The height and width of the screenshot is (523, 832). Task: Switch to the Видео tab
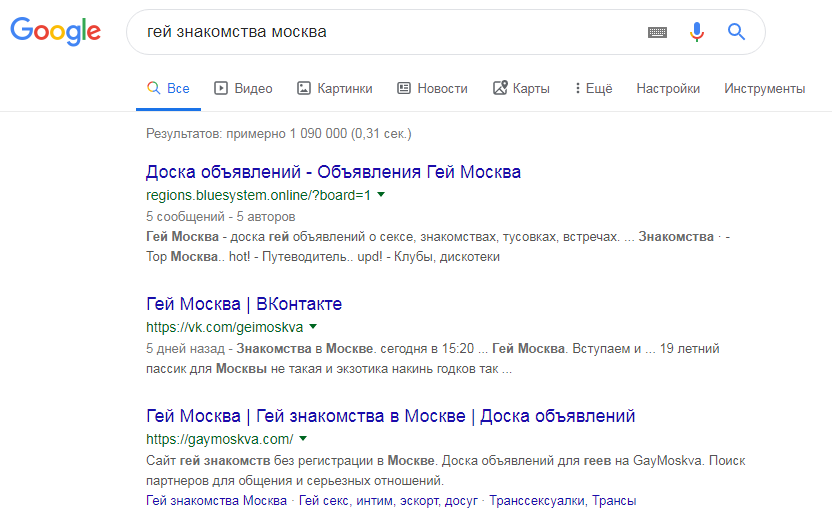[243, 88]
